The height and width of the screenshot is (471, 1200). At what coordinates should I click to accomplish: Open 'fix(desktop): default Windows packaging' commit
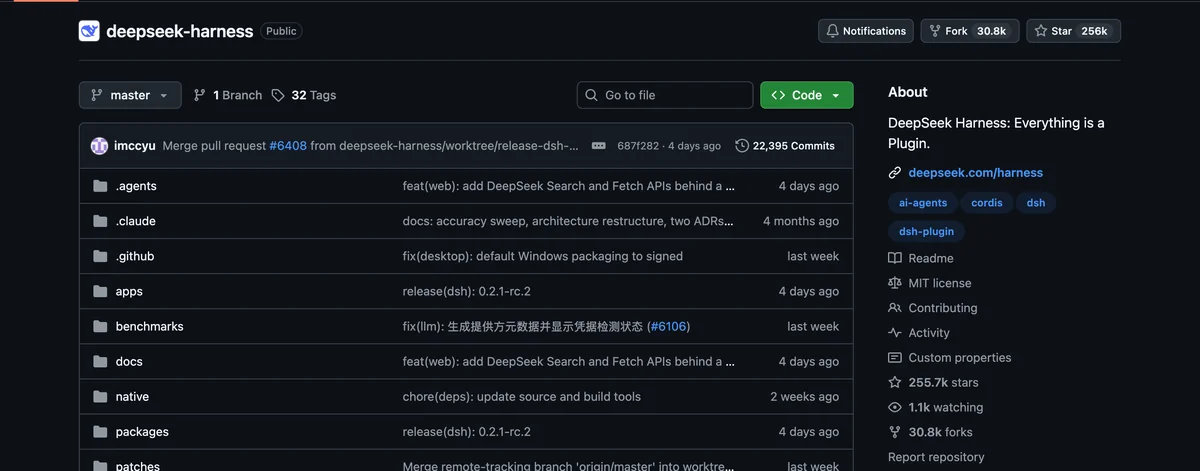click(x=543, y=256)
